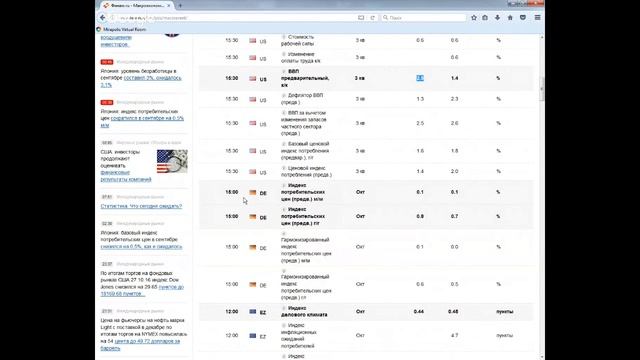Click info icon beside Индекс инфляционных ожиданий

[x=284, y=325]
